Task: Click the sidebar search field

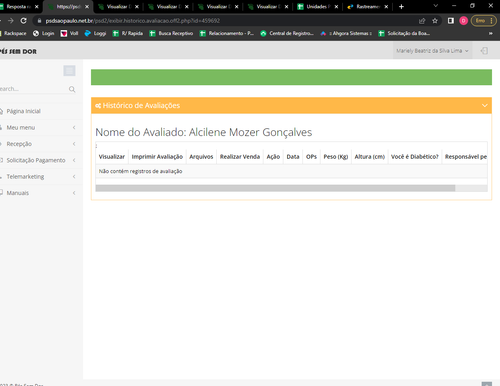Action: [33, 89]
